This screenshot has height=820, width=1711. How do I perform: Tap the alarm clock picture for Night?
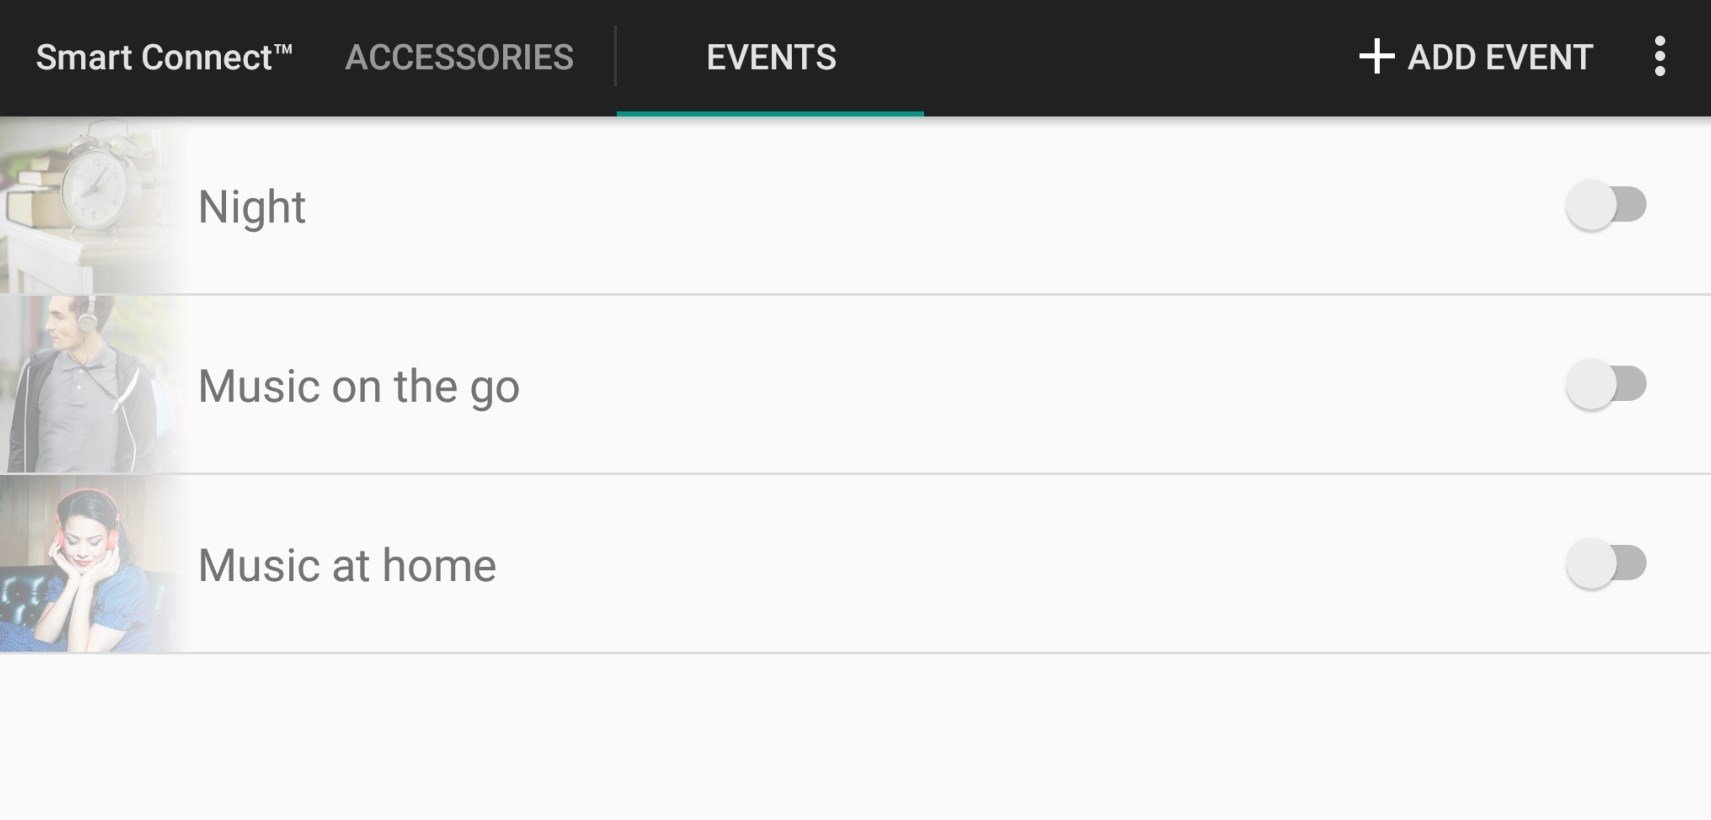pos(92,205)
